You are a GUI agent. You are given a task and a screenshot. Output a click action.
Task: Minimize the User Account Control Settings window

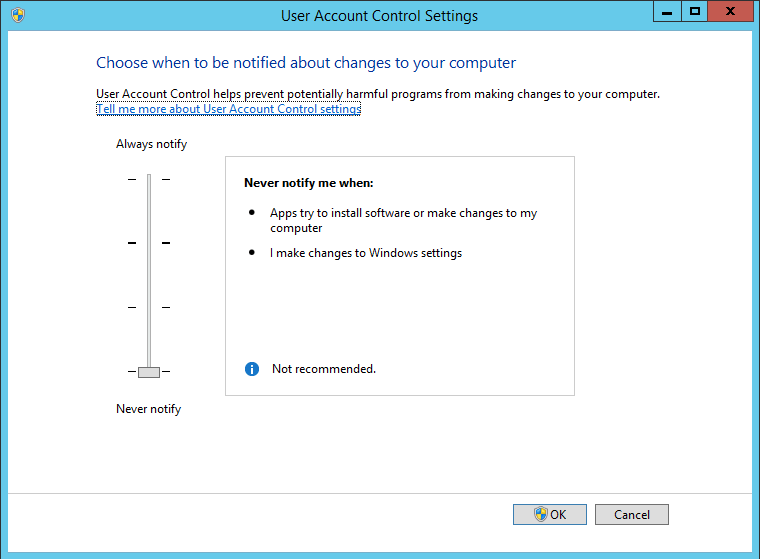(666, 12)
